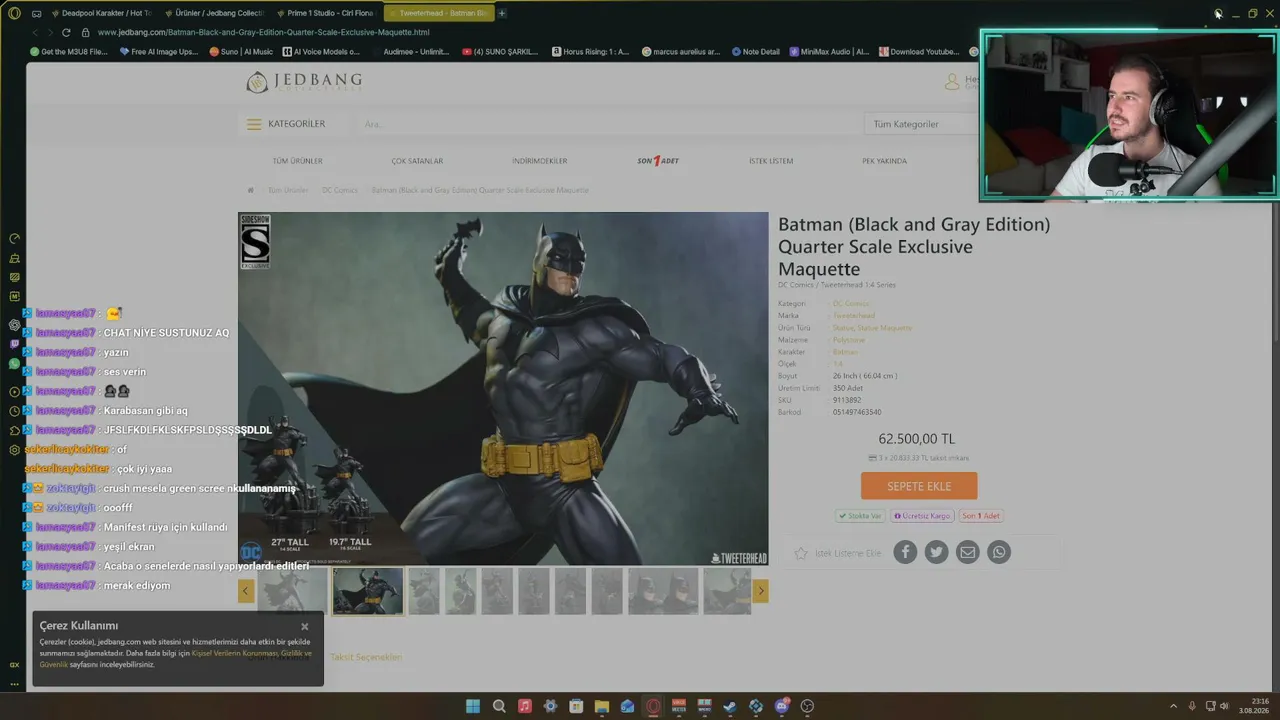Open File Explorer from taskbar
Image resolution: width=1280 pixels, height=720 pixels.
pos(602,706)
